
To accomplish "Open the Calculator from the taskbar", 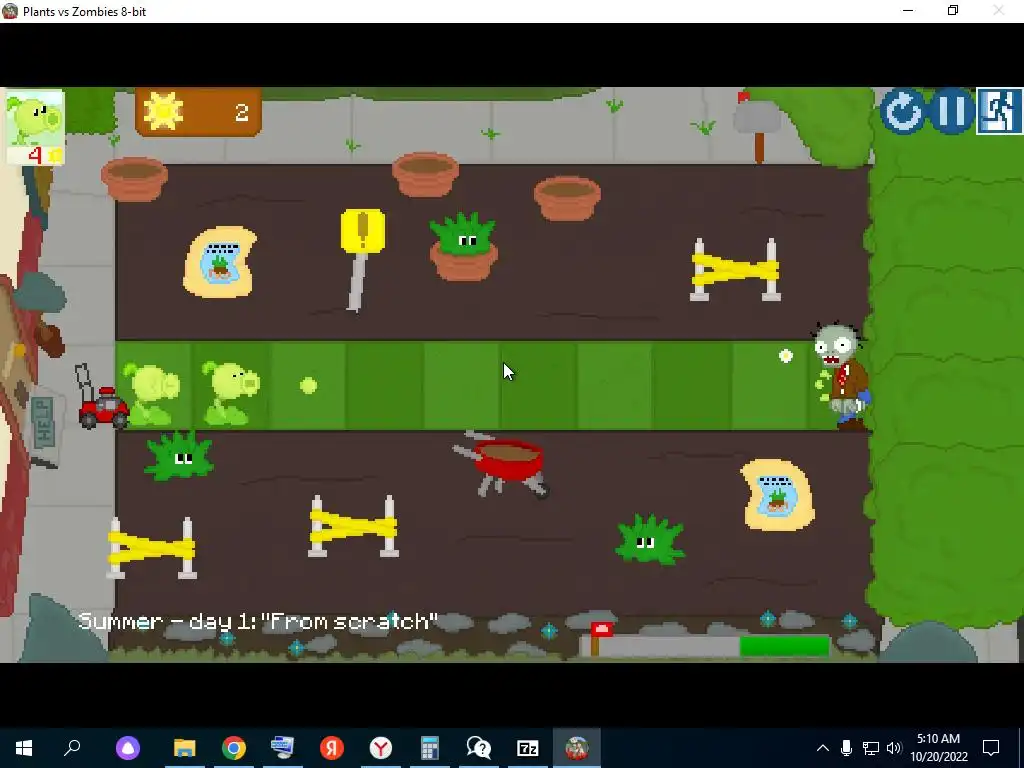I will tap(430, 748).
